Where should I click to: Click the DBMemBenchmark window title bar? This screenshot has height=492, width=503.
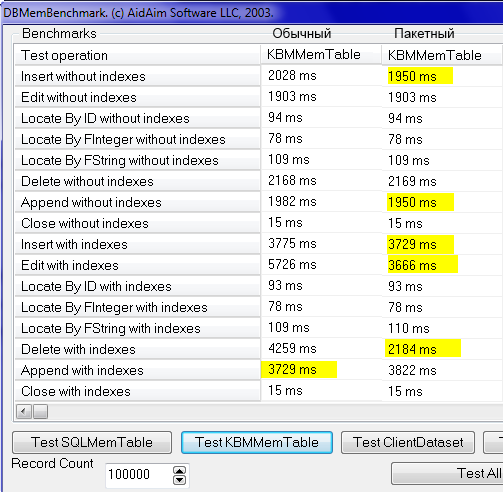[x=251, y=13]
